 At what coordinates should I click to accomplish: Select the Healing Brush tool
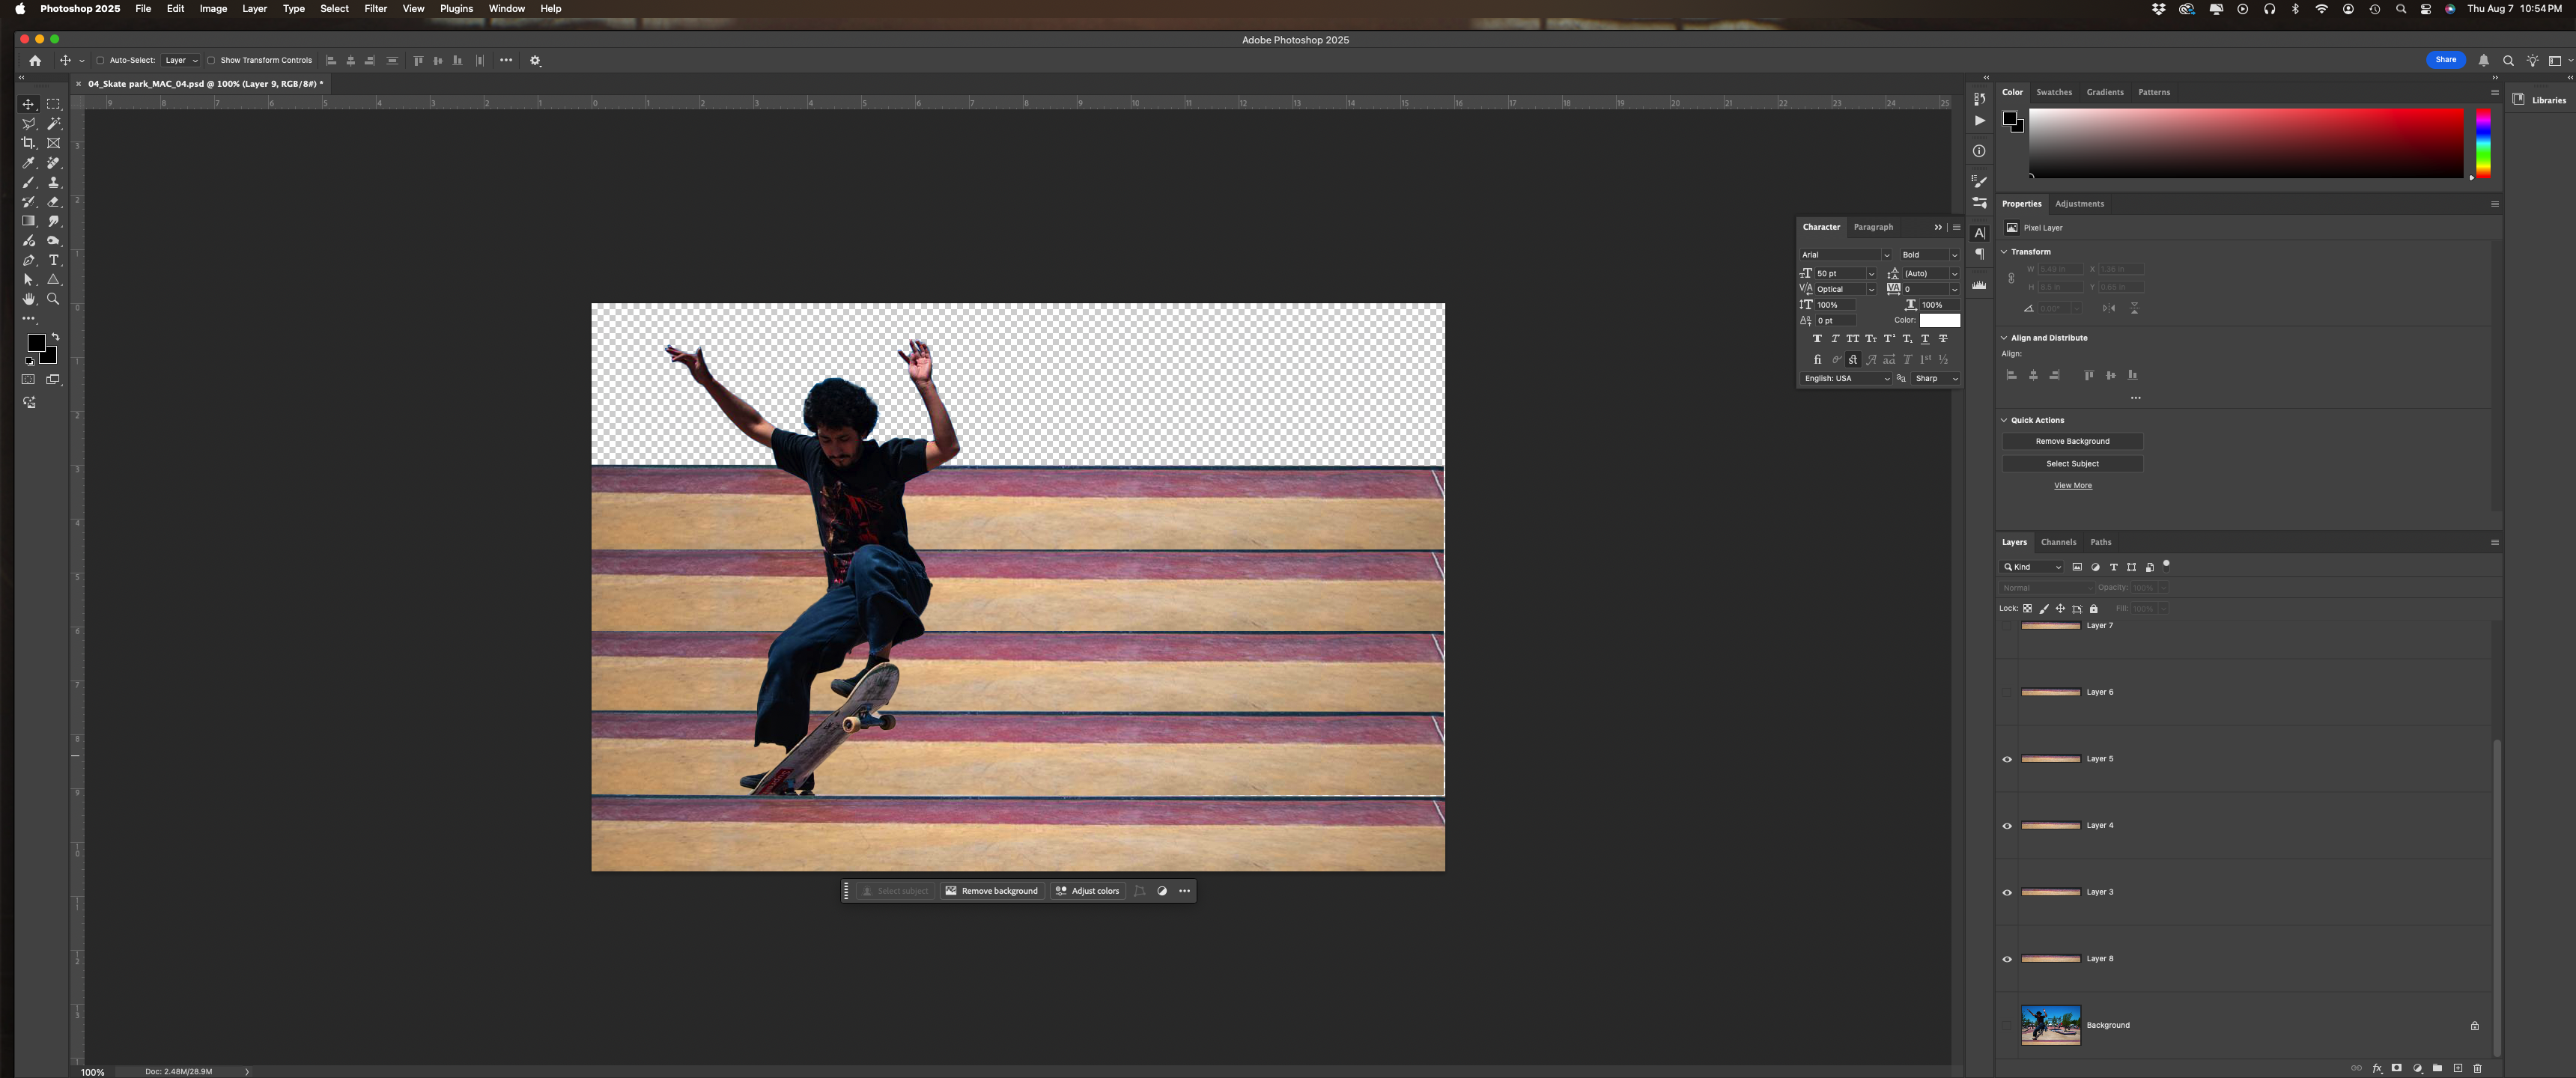54,163
